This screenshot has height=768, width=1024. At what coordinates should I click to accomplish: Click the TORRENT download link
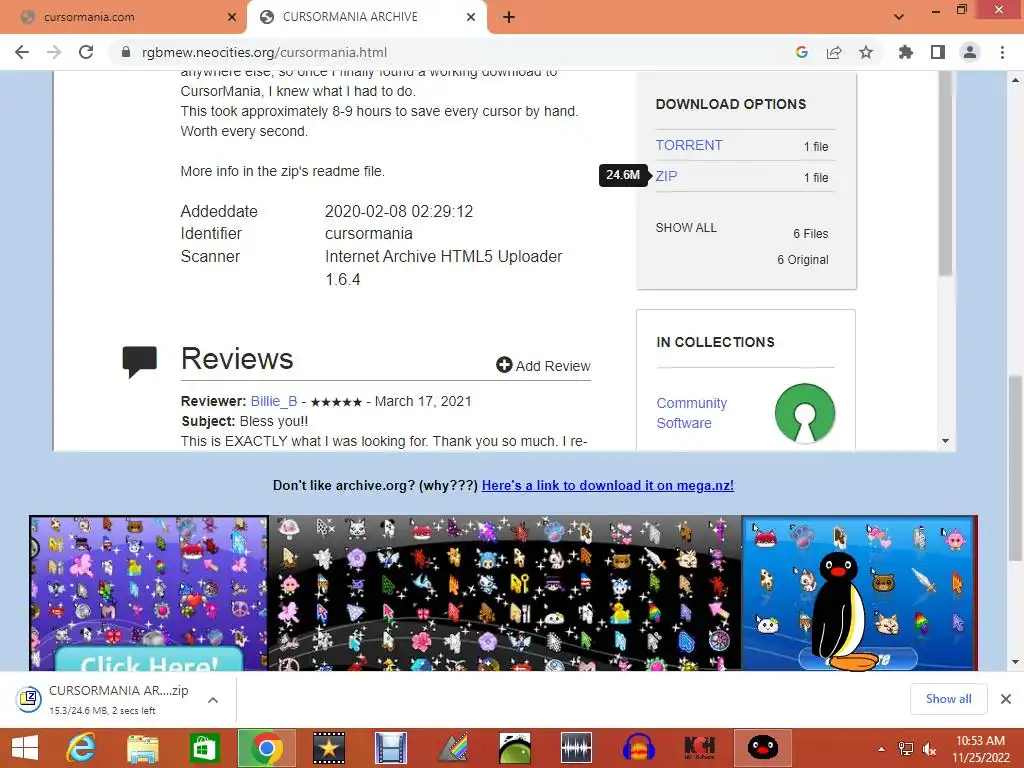(689, 145)
